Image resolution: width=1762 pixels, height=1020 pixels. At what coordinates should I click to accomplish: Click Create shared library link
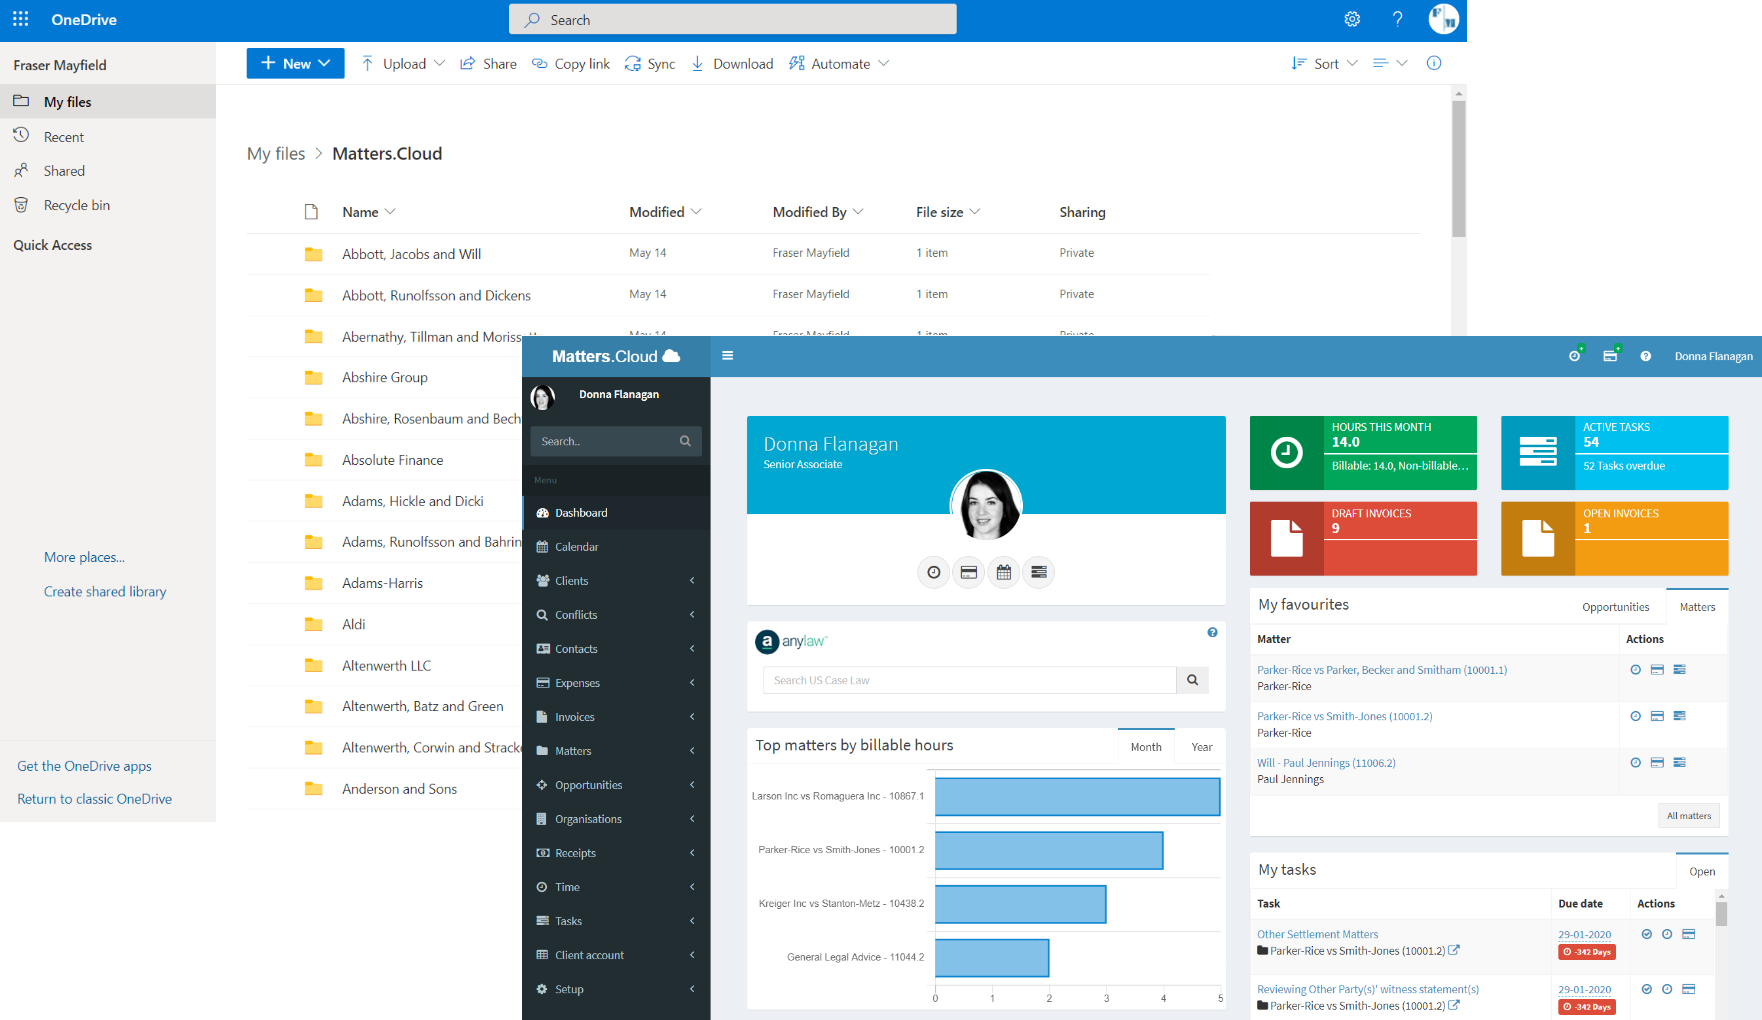[105, 592]
